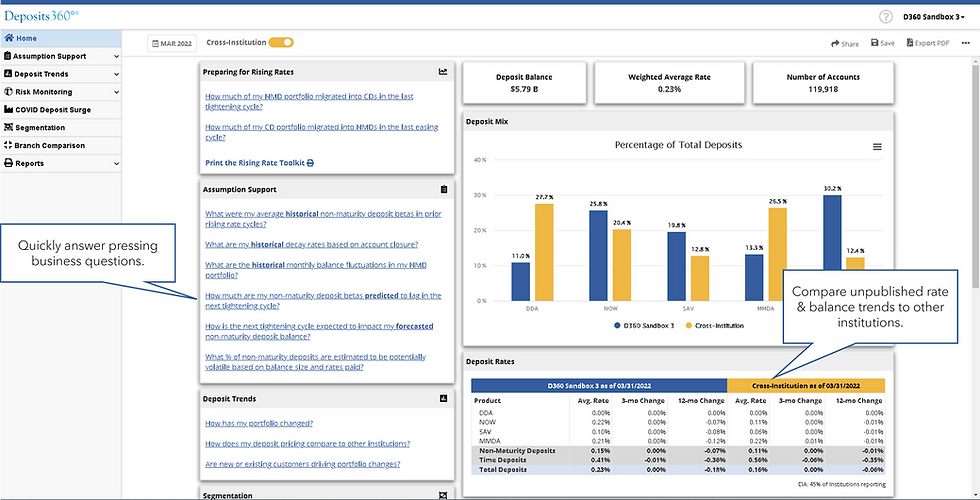Screen dimensions: 980x500
Task: Click the blue DDA bar at 11.0%
Action: [521, 281]
